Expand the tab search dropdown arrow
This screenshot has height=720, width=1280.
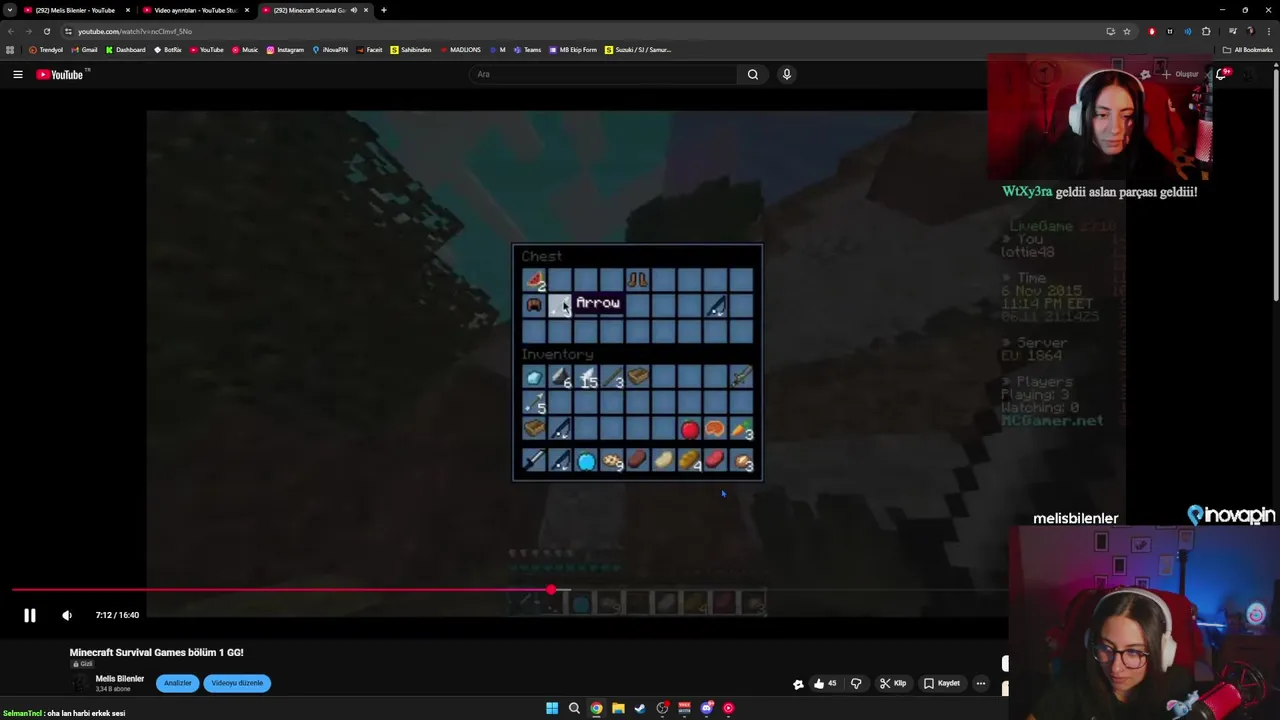pos(9,10)
